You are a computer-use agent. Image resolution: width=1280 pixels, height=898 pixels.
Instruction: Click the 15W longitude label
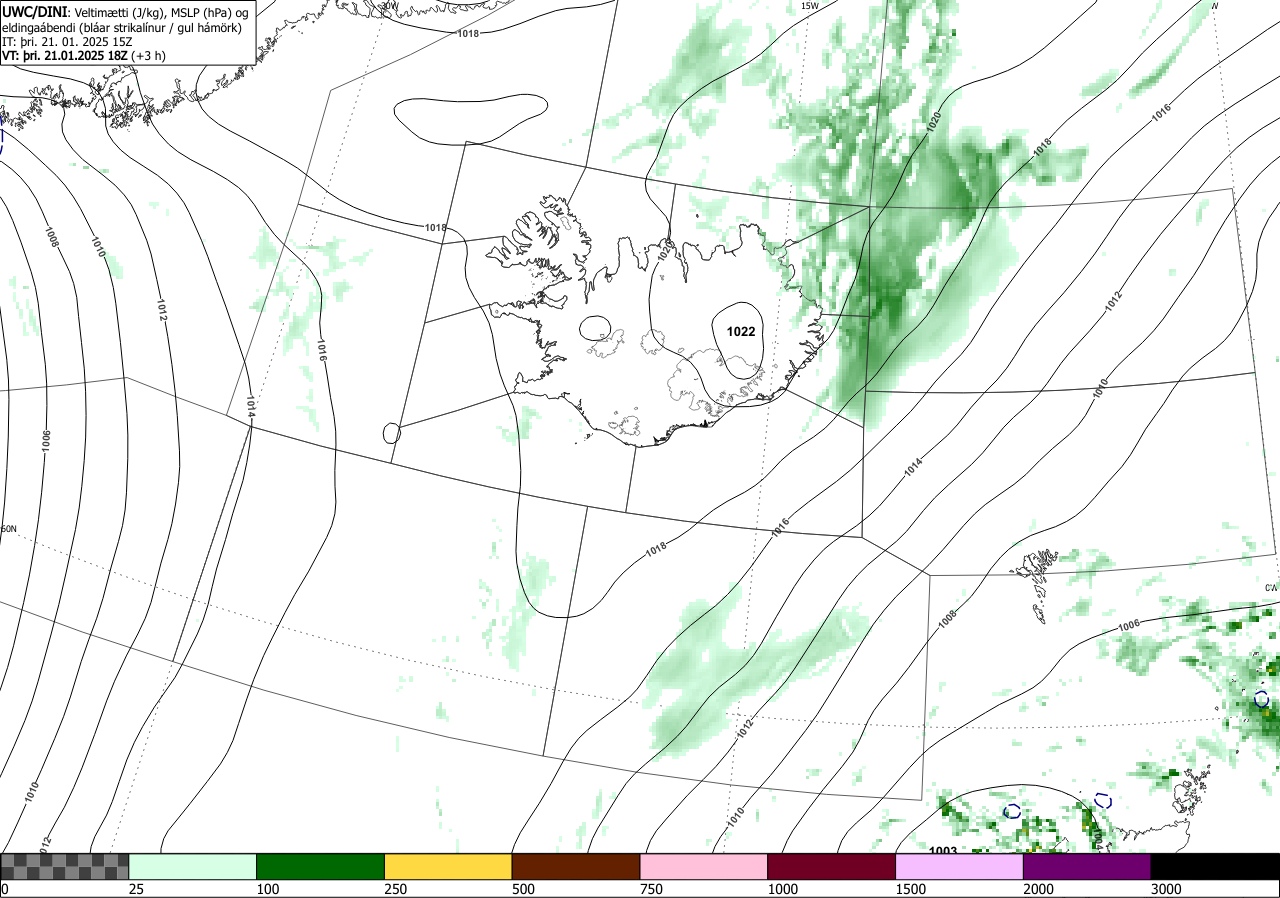809,6
